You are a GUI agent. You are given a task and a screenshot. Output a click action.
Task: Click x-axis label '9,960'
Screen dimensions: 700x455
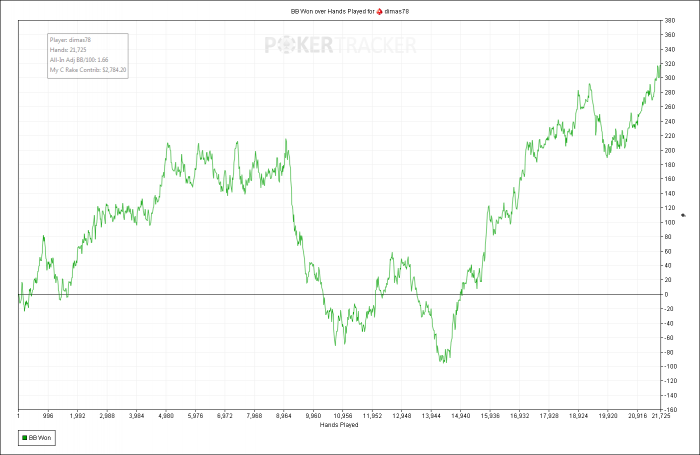[313, 416]
